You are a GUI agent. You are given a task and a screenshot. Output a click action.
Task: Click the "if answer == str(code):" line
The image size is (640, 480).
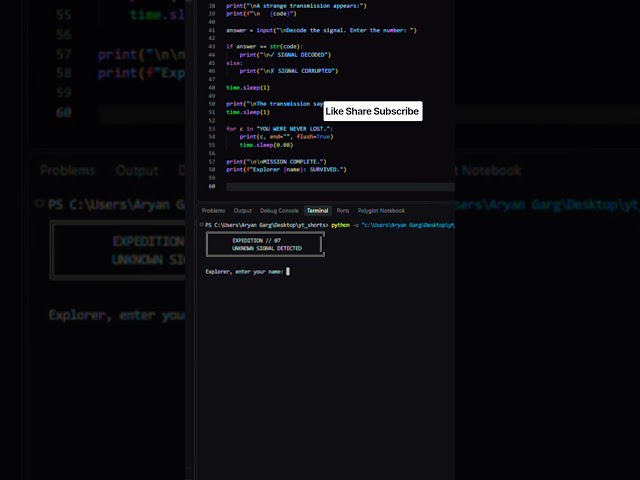tap(264, 47)
